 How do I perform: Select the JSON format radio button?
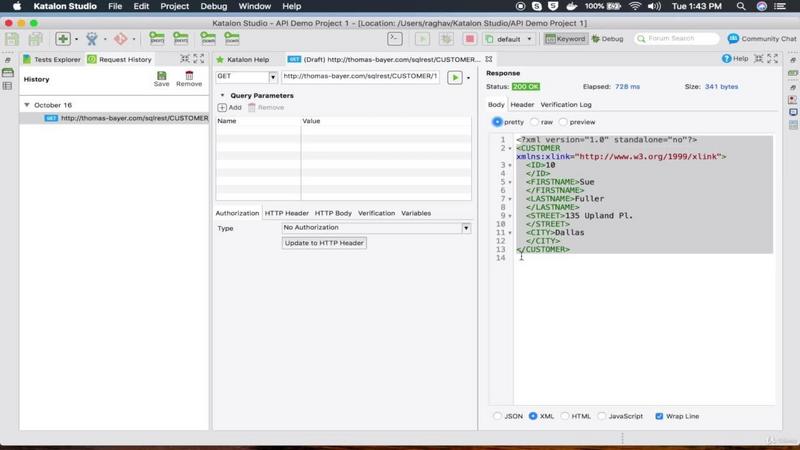pyautogui.click(x=497, y=416)
